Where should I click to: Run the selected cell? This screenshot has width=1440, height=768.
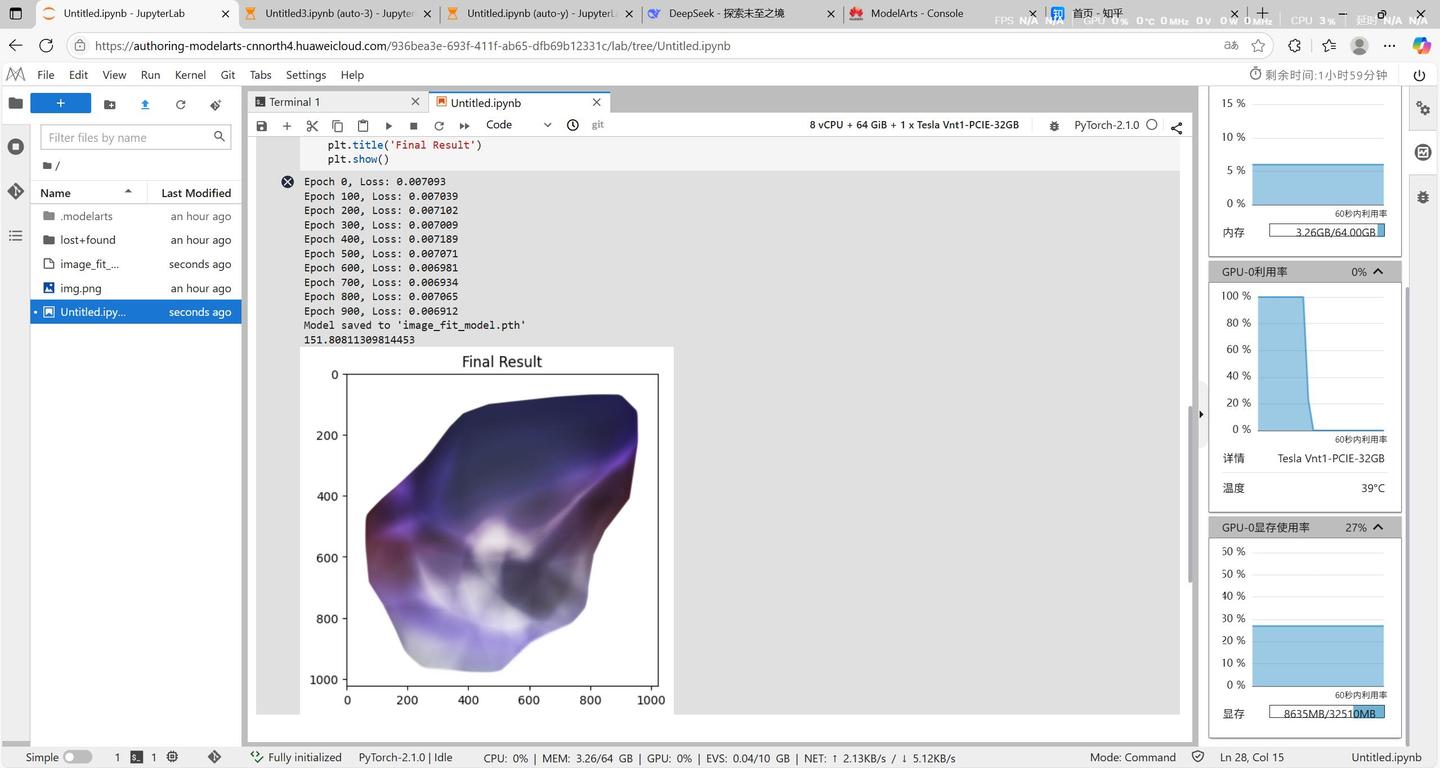(389, 126)
